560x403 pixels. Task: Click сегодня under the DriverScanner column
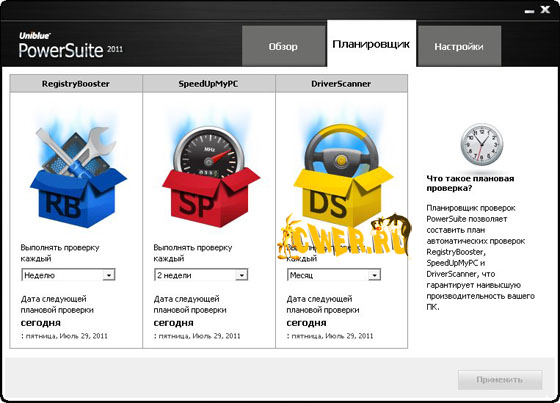pos(306,323)
